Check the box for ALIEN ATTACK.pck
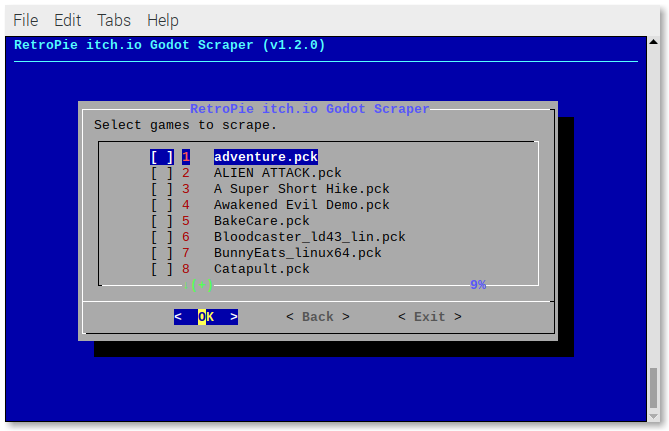Viewport: 669px width, 431px height. click(162, 173)
